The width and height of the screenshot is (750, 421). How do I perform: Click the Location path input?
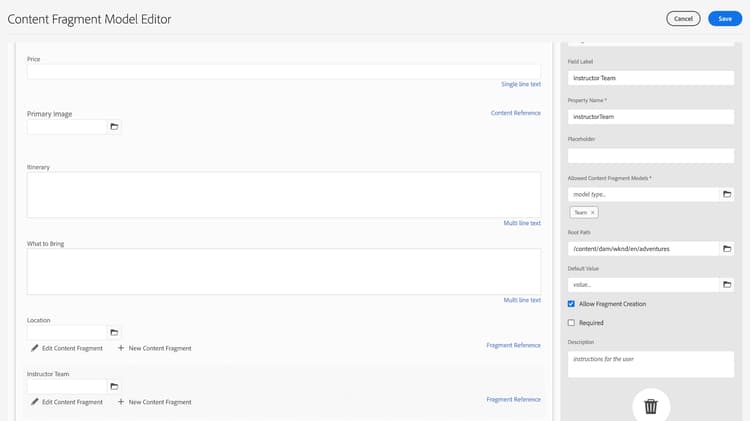(67, 332)
